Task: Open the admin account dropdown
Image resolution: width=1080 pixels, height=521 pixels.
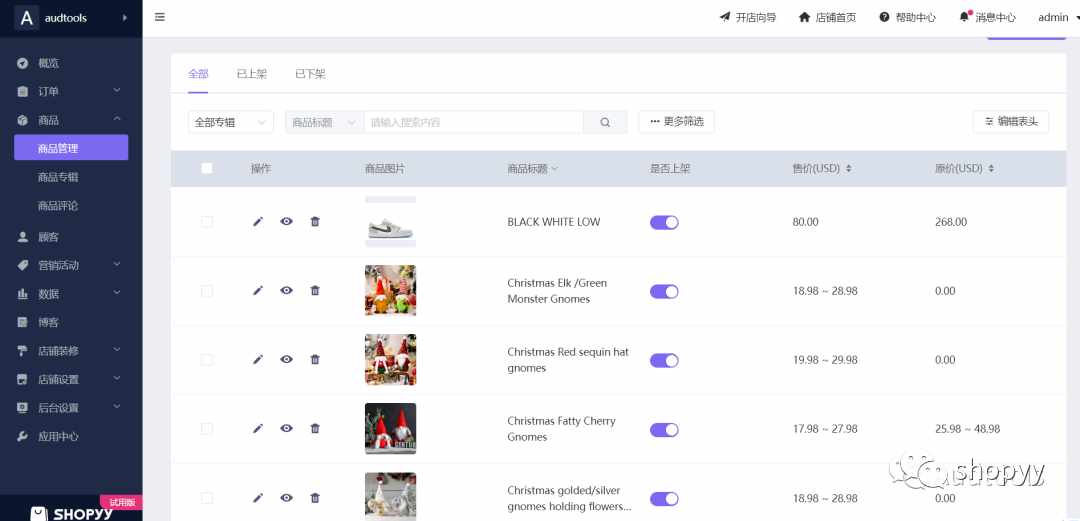Action: point(1059,17)
